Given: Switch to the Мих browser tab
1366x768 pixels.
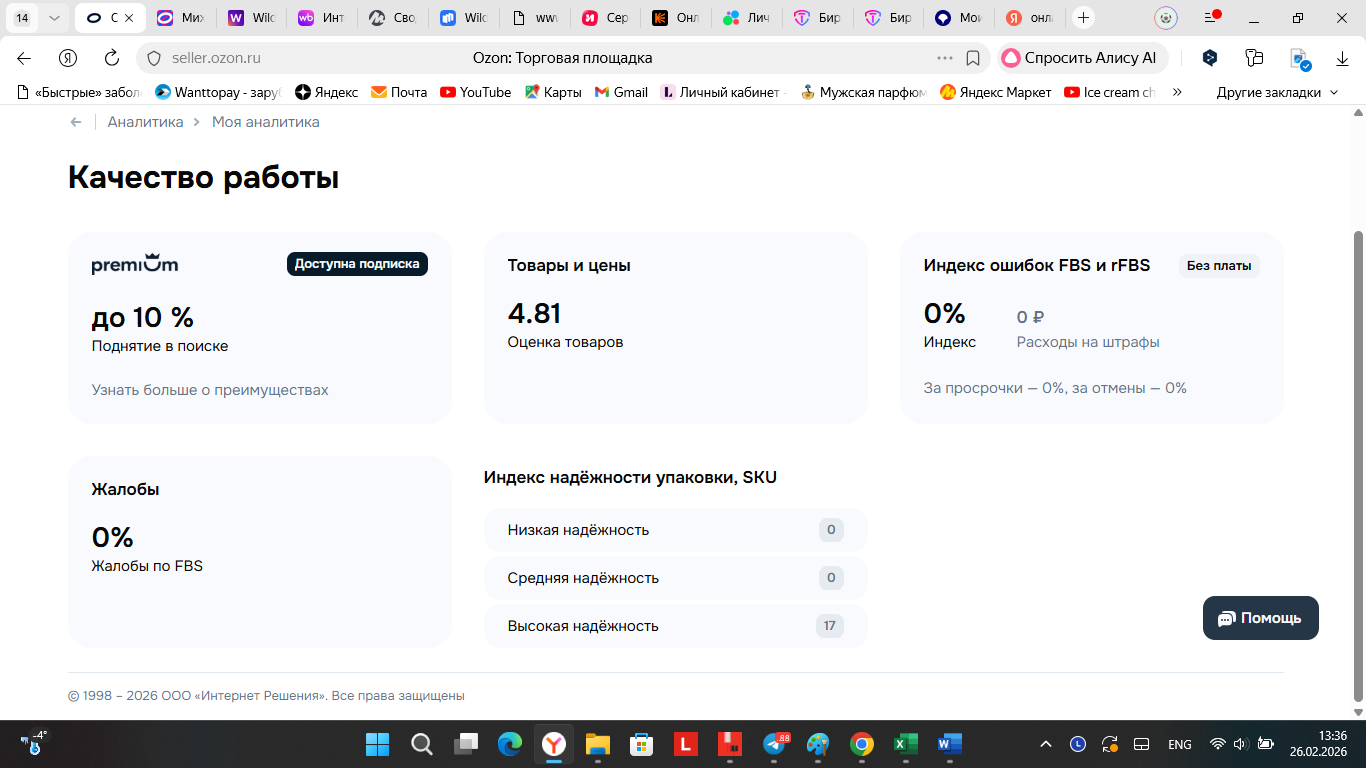Looking at the screenshot, I should click(182, 18).
